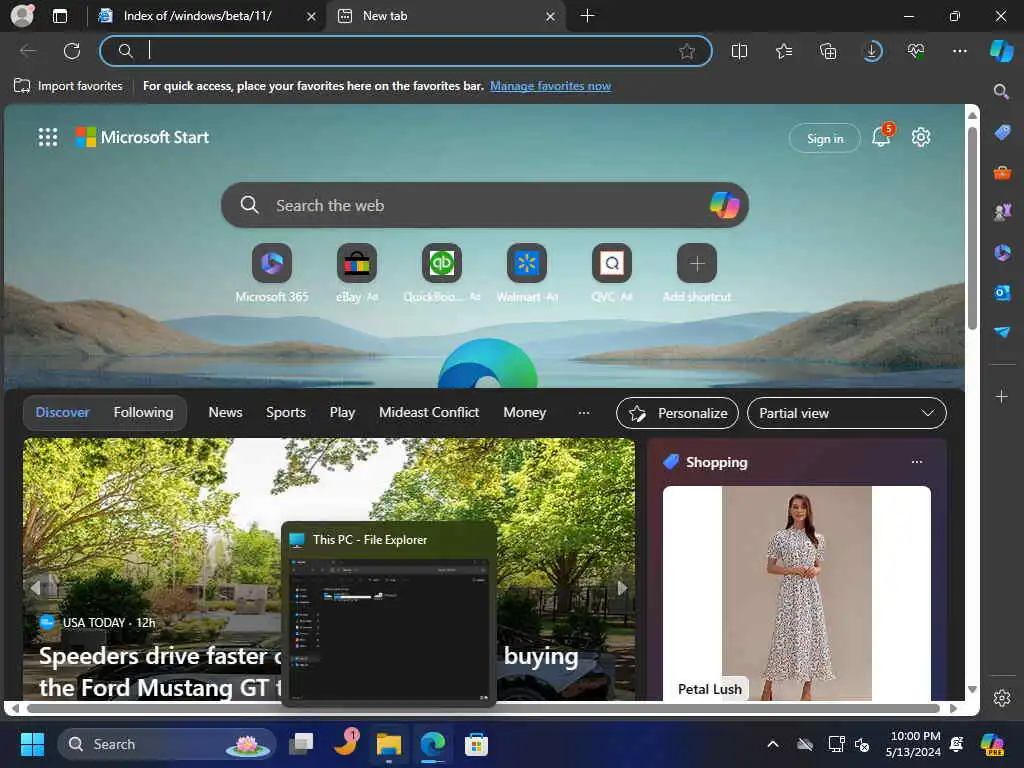Open the Microsoft 365 shortcut tile
This screenshot has width=1024, height=768.
pos(272,263)
